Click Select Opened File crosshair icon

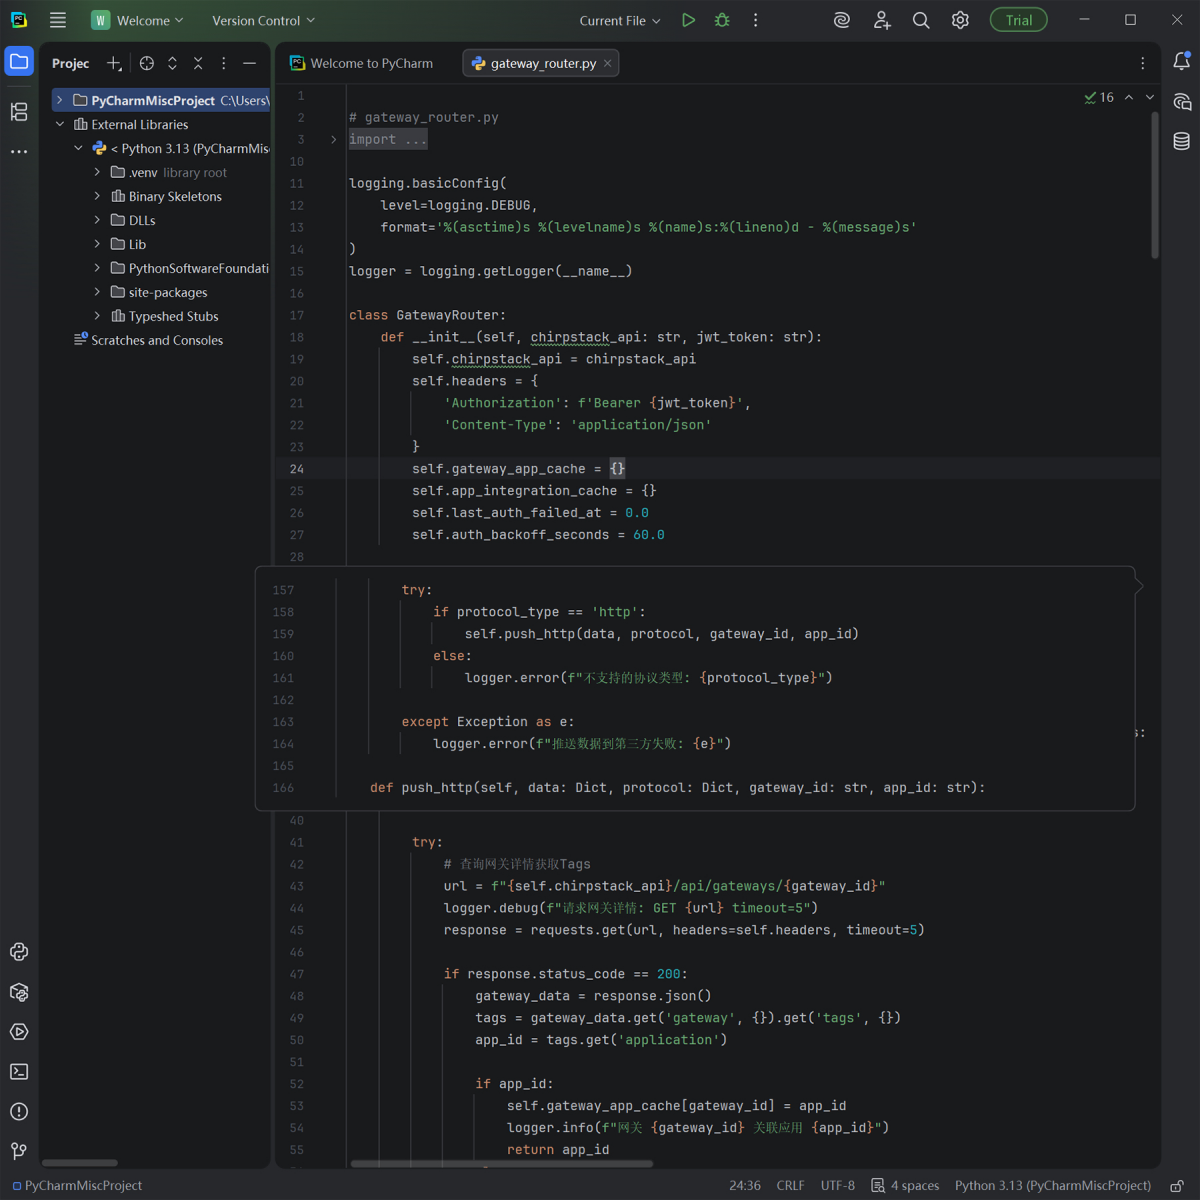pos(147,63)
